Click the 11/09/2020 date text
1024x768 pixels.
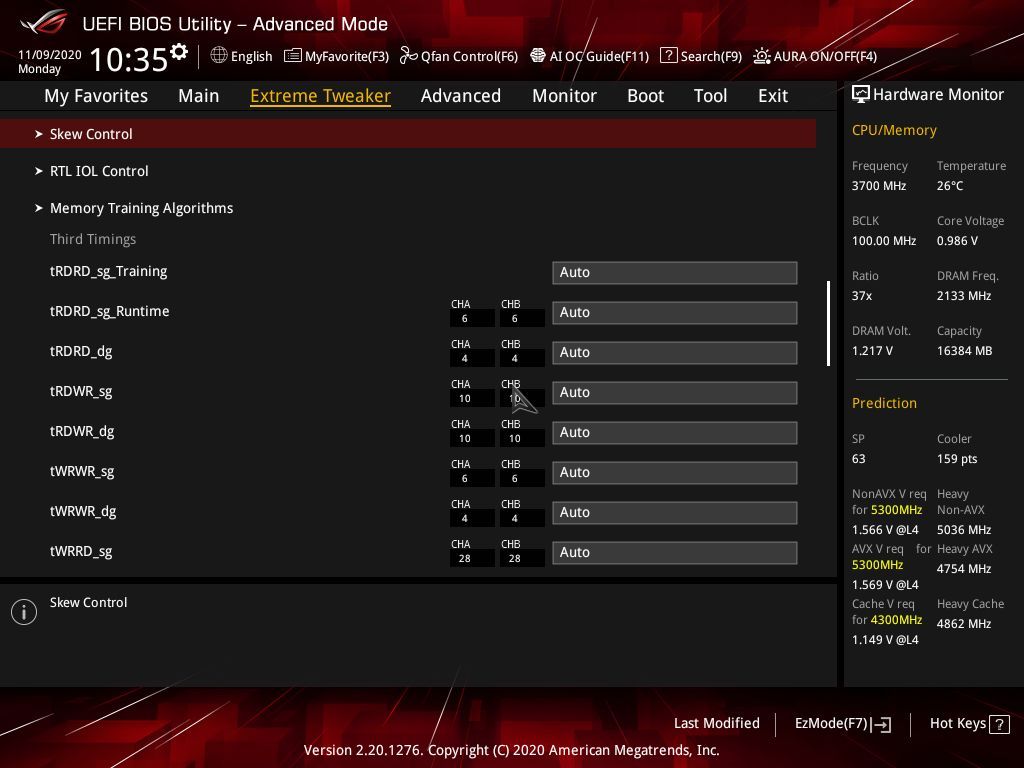click(x=50, y=55)
